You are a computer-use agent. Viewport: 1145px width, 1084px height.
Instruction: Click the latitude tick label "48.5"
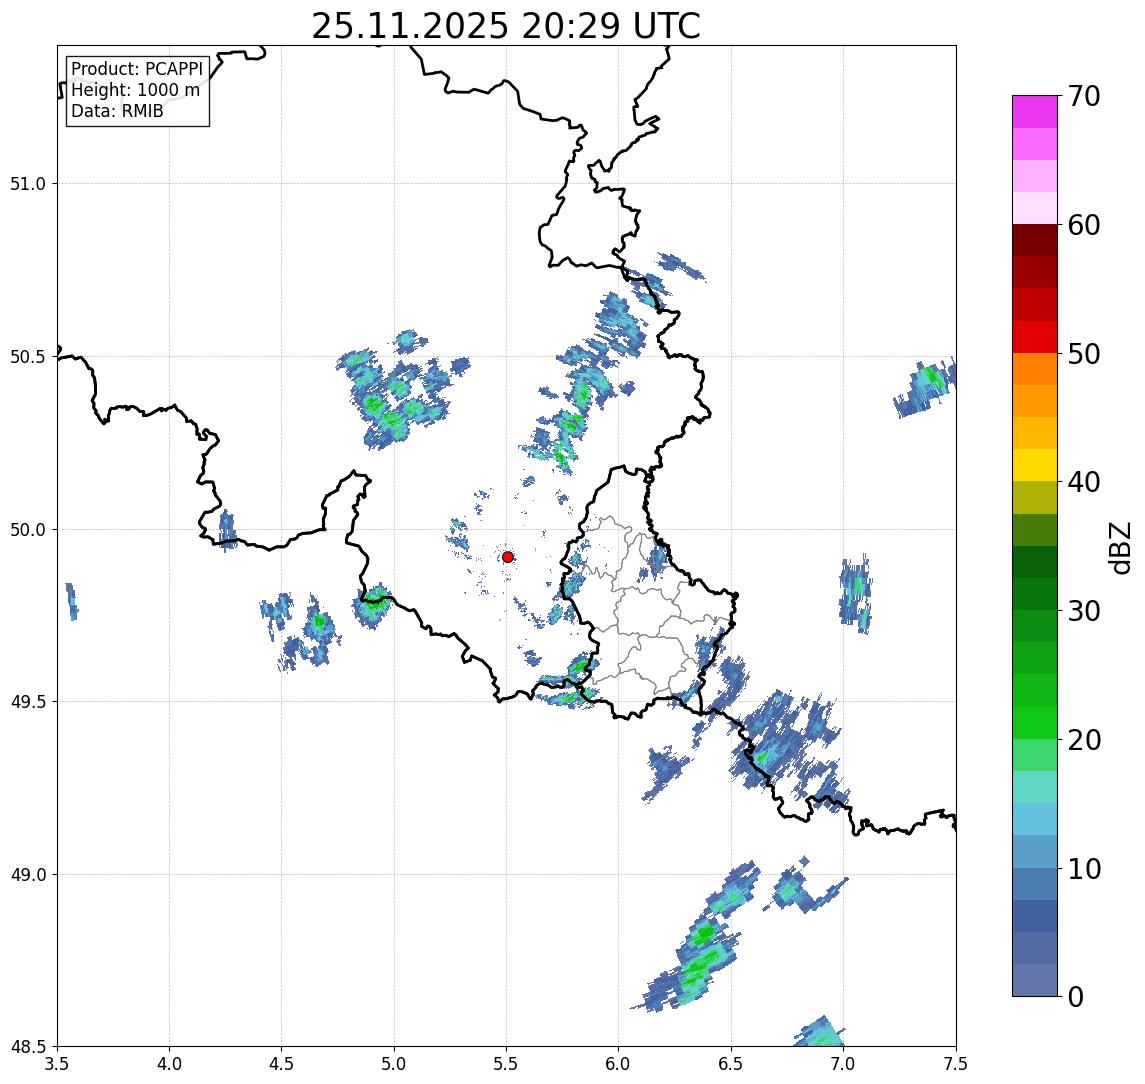coord(28,1047)
